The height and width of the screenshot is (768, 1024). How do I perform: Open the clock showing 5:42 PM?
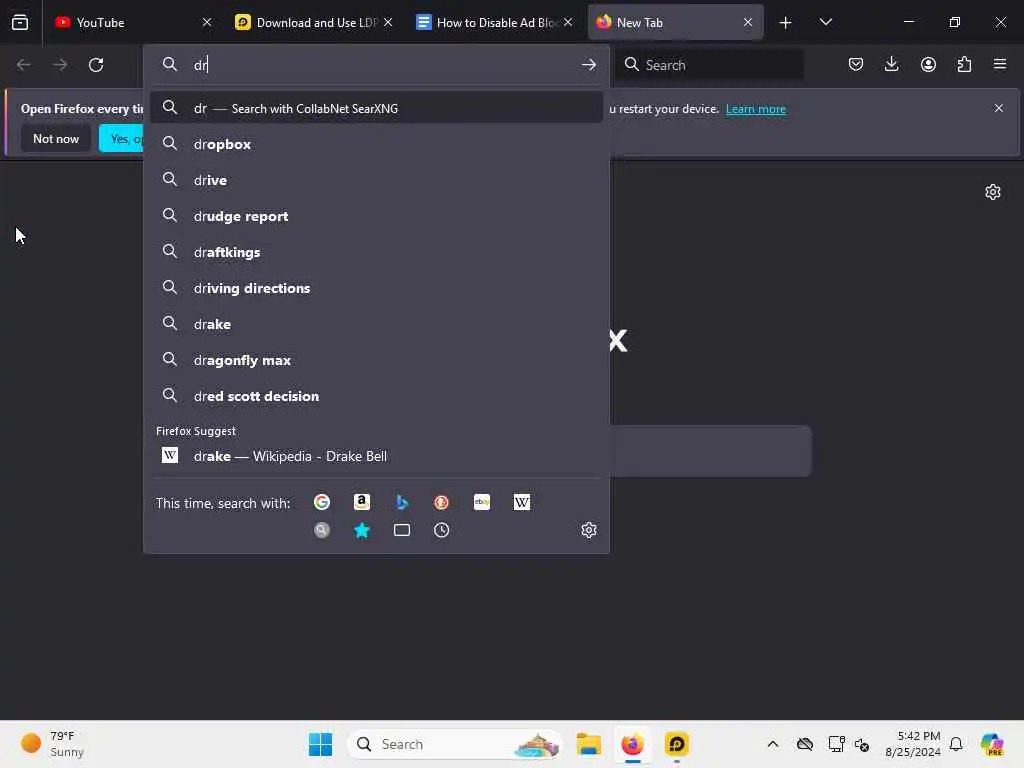[912, 744]
